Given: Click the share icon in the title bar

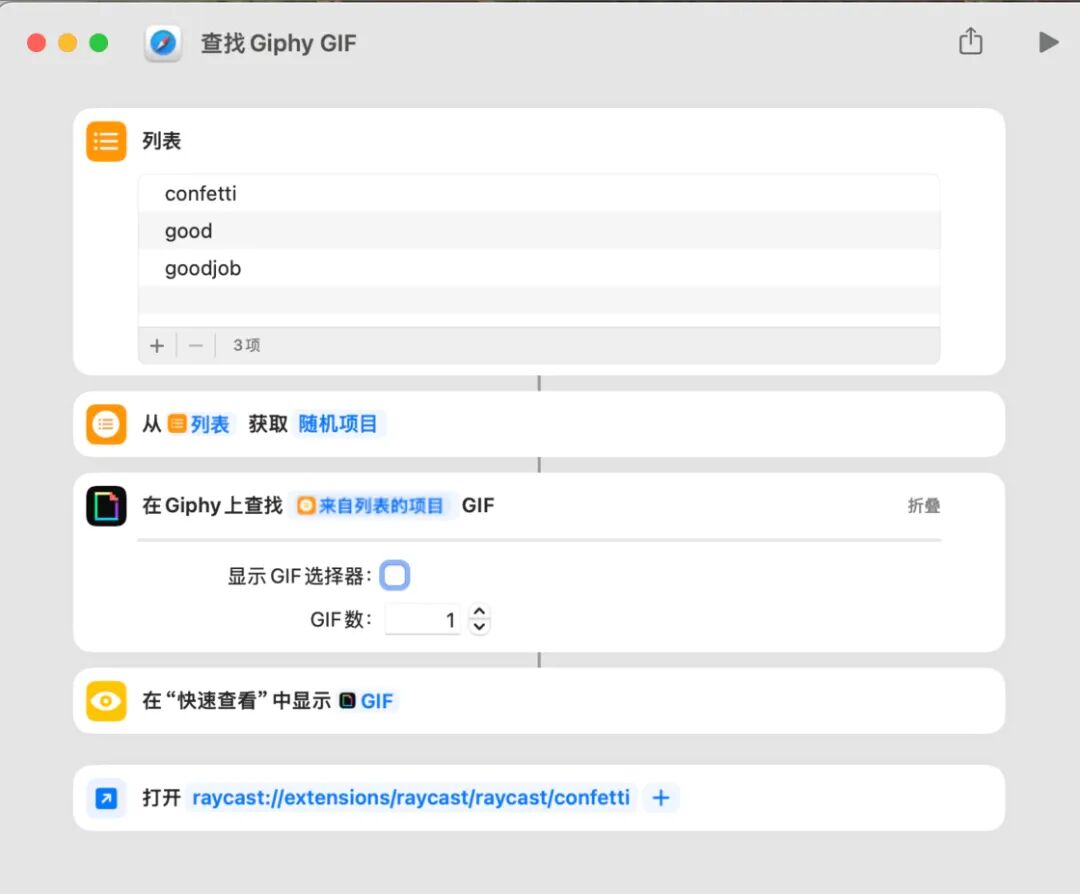Looking at the screenshot, I should [970, 41].
